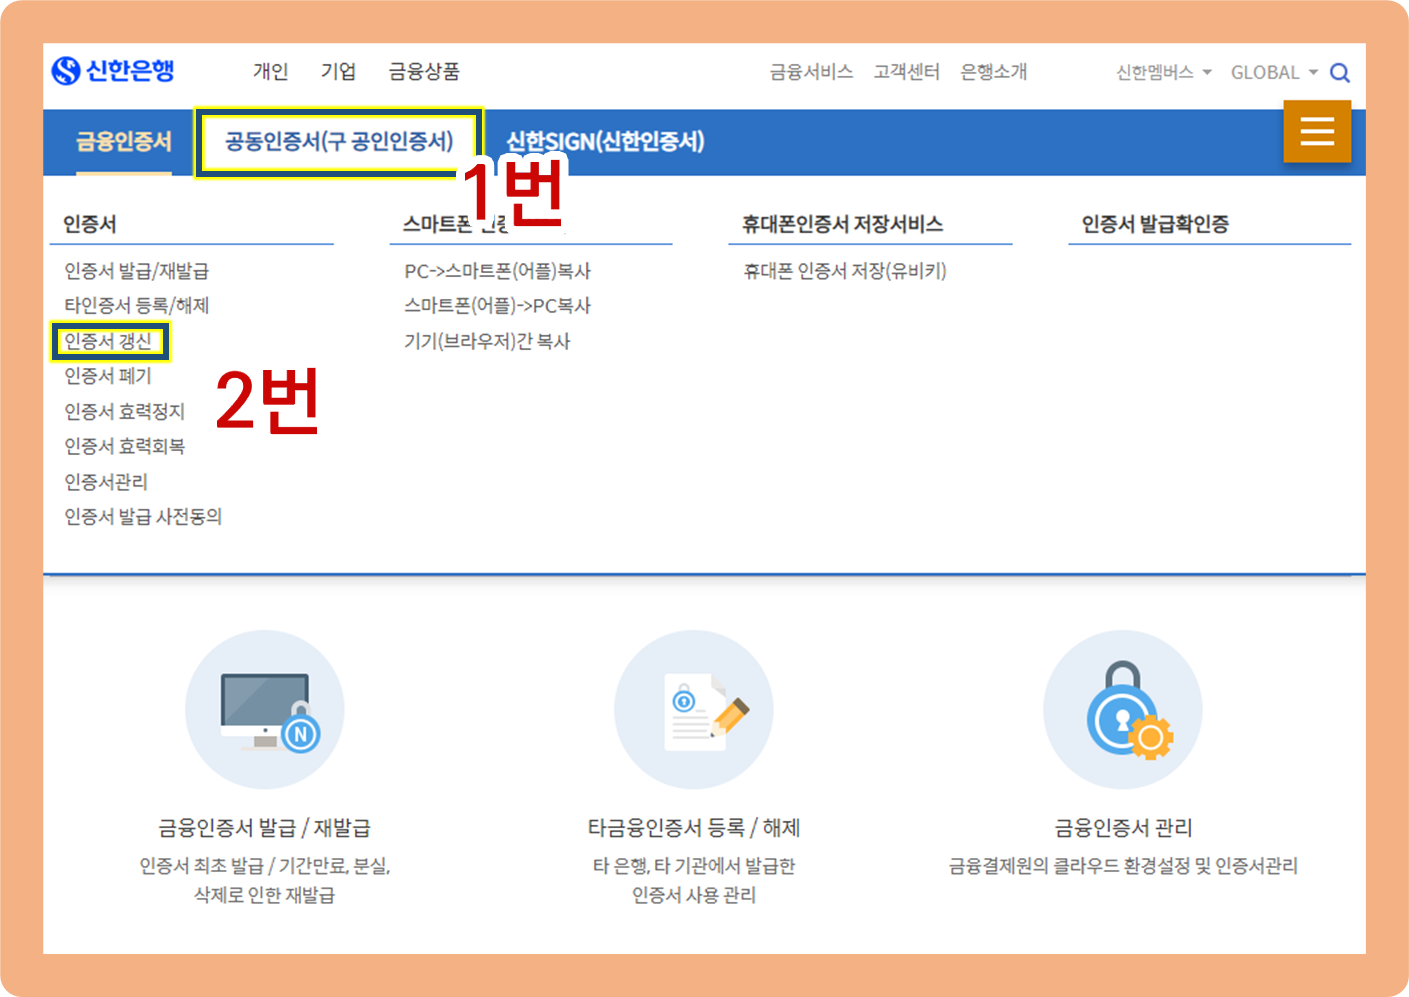Click the 타금융인증서 등록 / 해제 title

[694, 828]
